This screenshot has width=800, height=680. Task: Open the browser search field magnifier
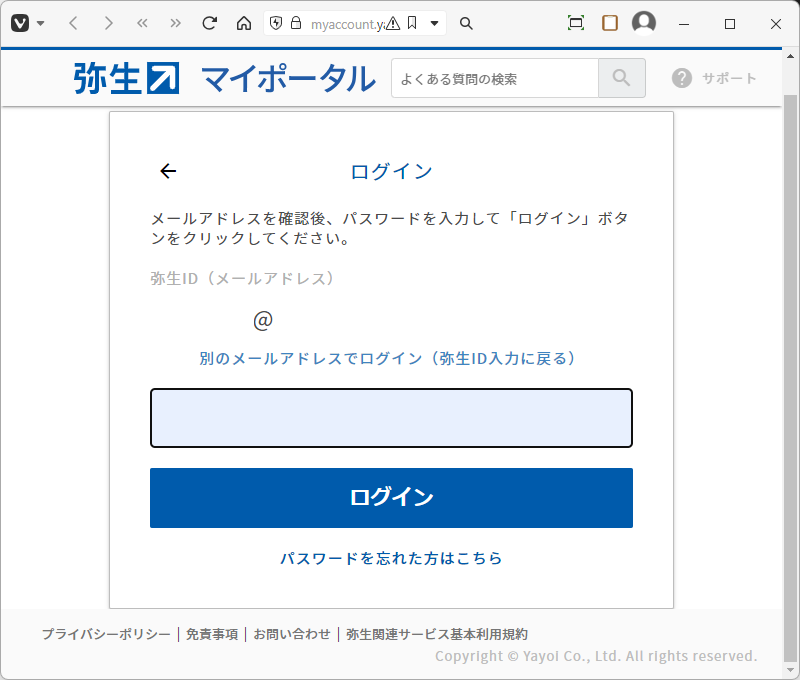(466, 23)
